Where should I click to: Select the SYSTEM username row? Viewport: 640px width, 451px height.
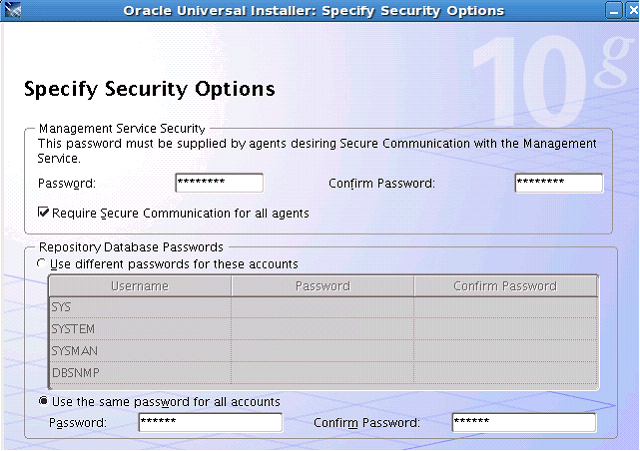click(139, 329)
